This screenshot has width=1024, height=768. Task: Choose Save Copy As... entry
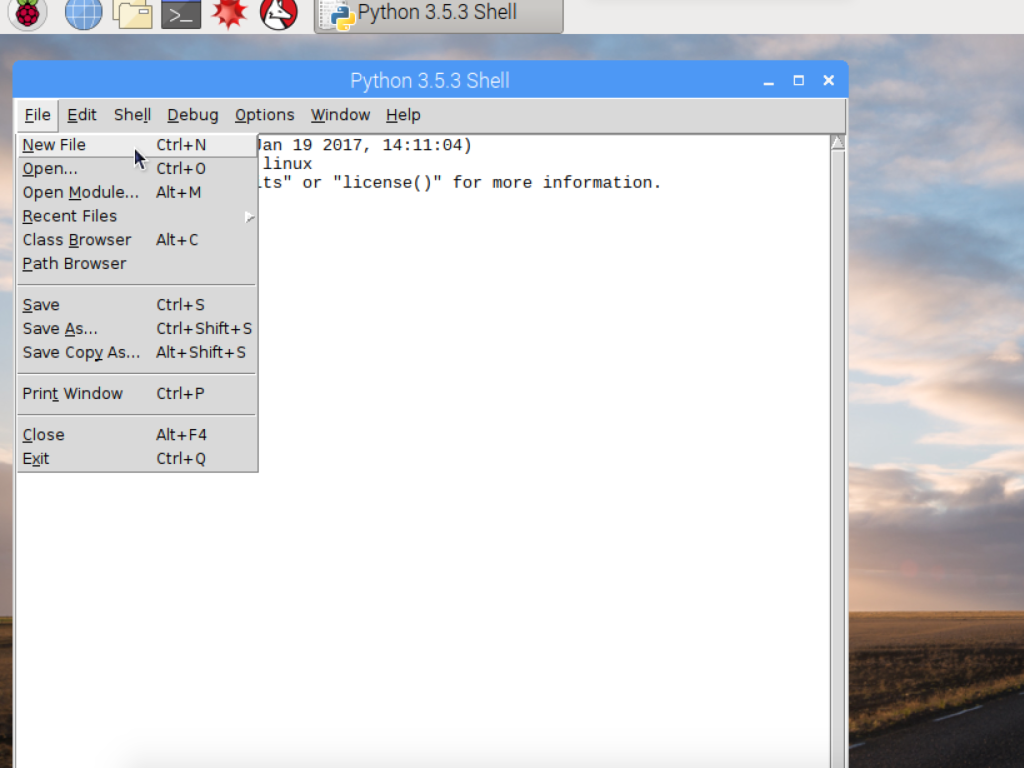137,353
